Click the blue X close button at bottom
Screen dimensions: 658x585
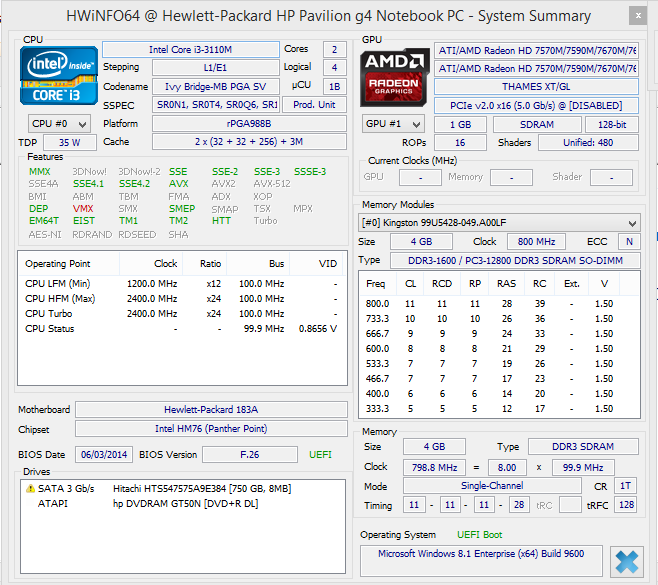pos(627,561)
